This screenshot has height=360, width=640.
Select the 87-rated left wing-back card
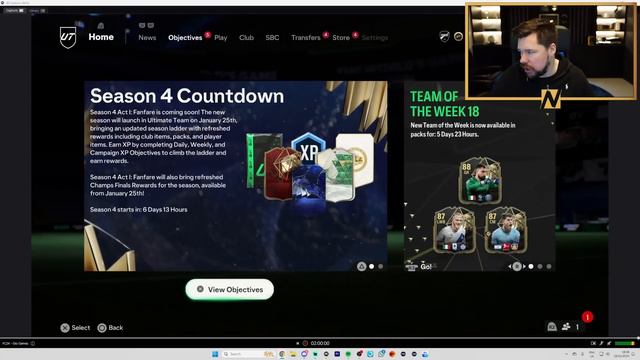454,230
